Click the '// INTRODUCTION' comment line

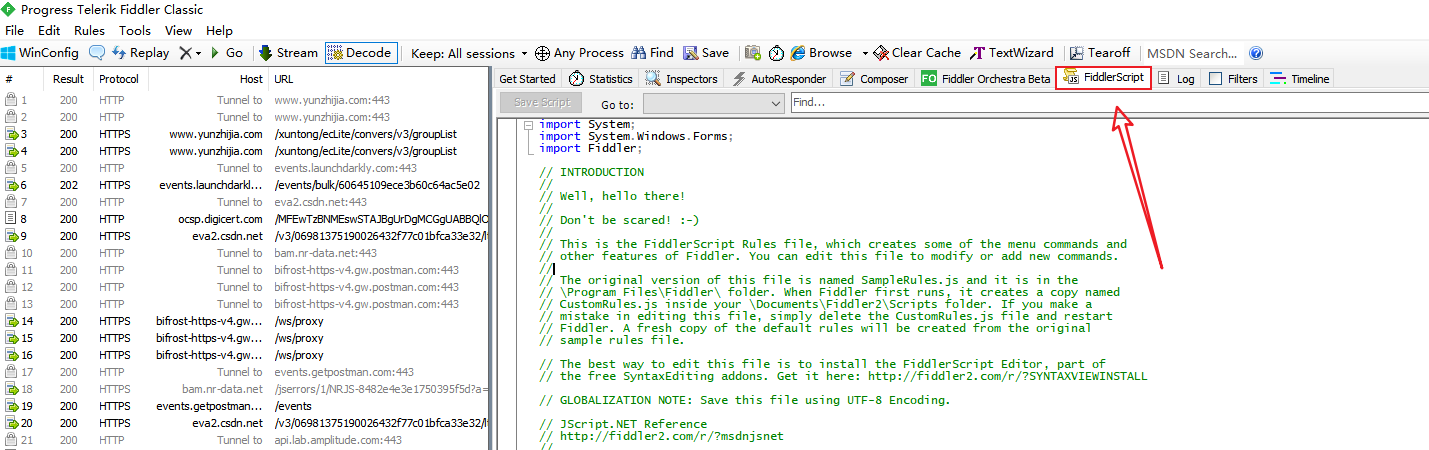[x=591, y=172]
